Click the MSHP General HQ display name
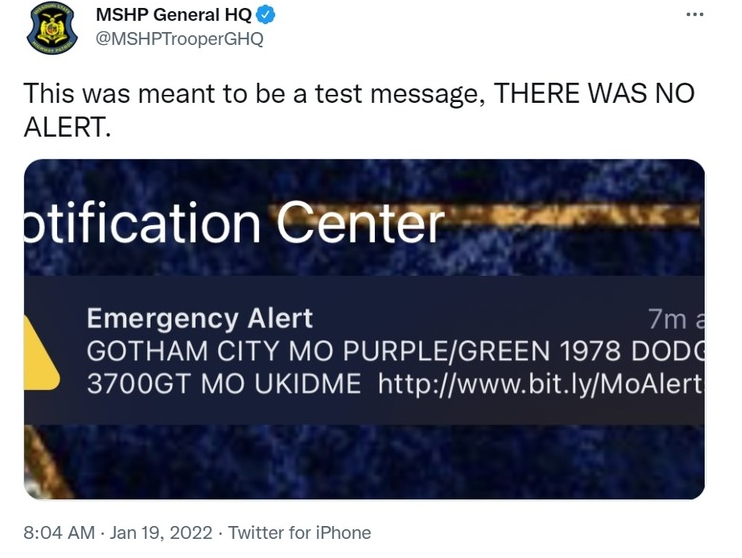742x558 pixels. point(174,15)
